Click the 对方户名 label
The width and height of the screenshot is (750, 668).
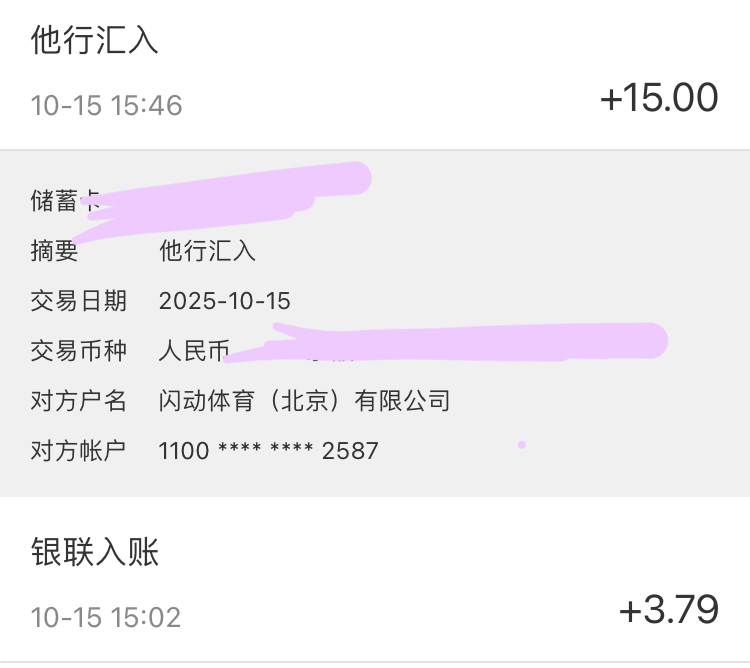pos(78,401)
